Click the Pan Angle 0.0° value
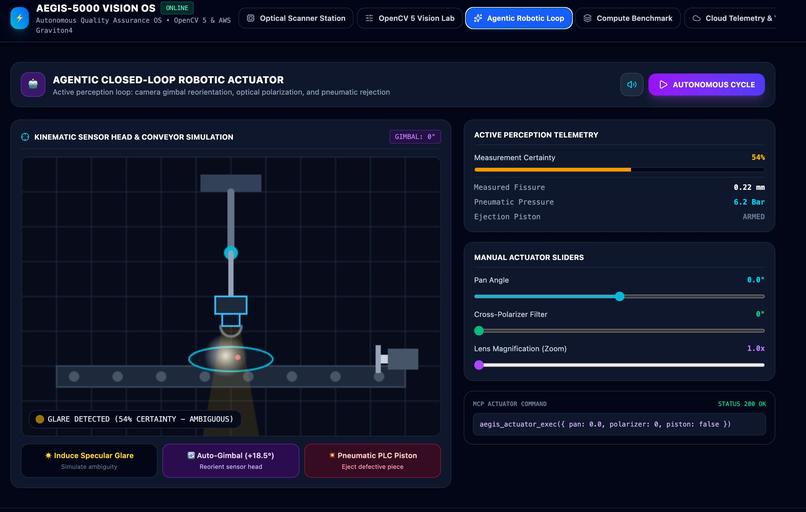The image size is (806, 512). (756, 280)
